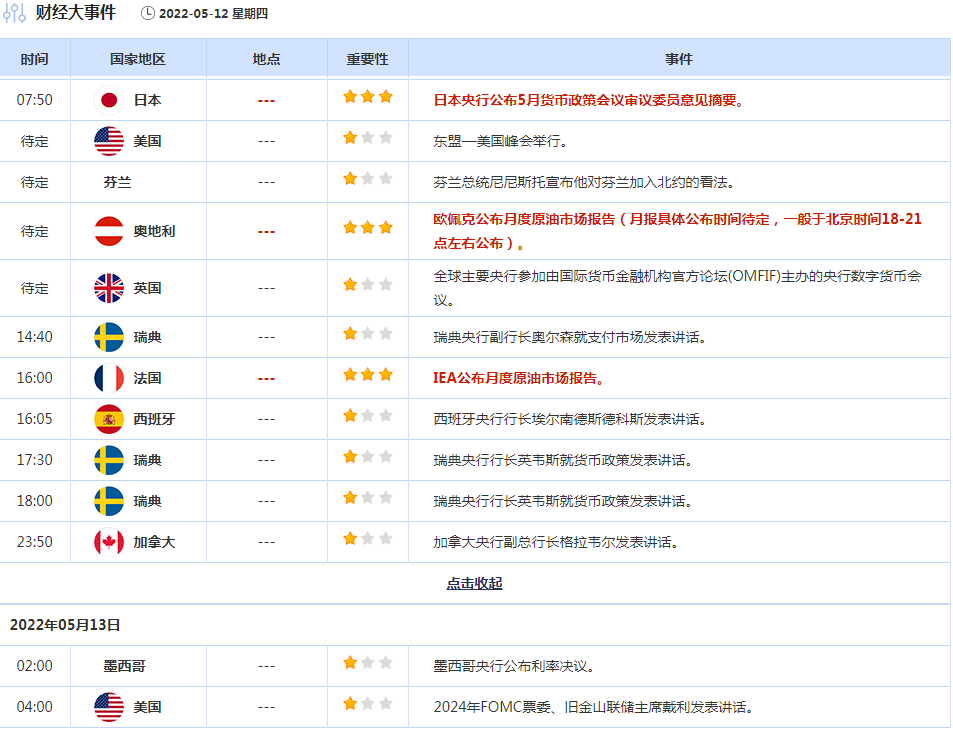Open the 欧佩克公布月度原油市场报告 event
953x729 pixels.
[676, 231]
